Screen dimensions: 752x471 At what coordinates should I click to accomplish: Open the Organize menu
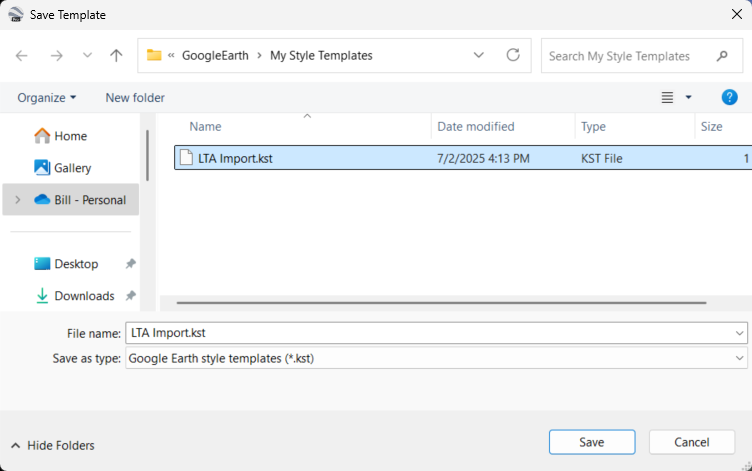tap(47, 97)
